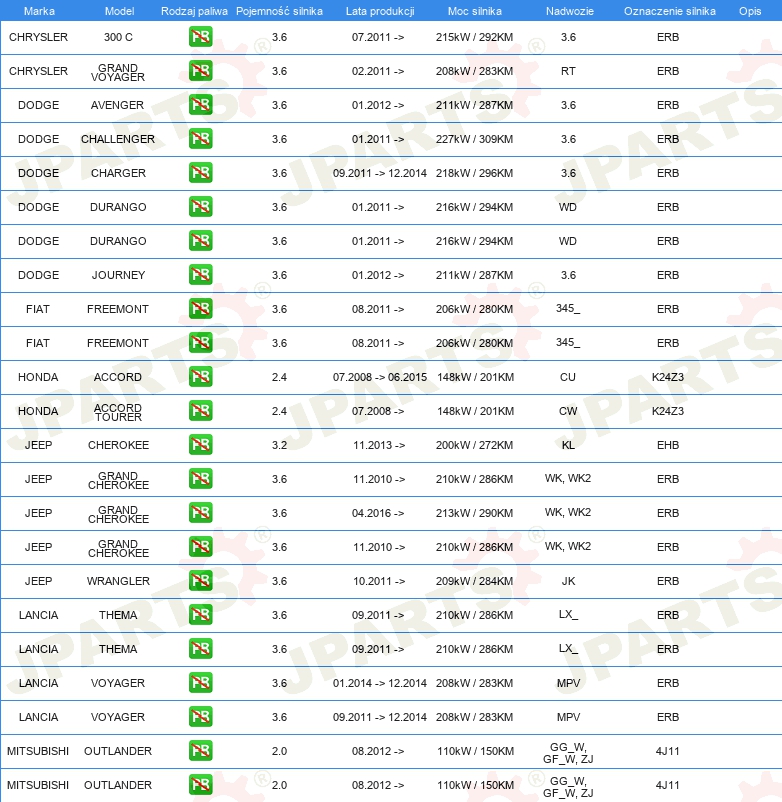Click the fuel icon in the Chrysler 300 C row
Viewport: 782px width, 802px height.
(200, 37)
